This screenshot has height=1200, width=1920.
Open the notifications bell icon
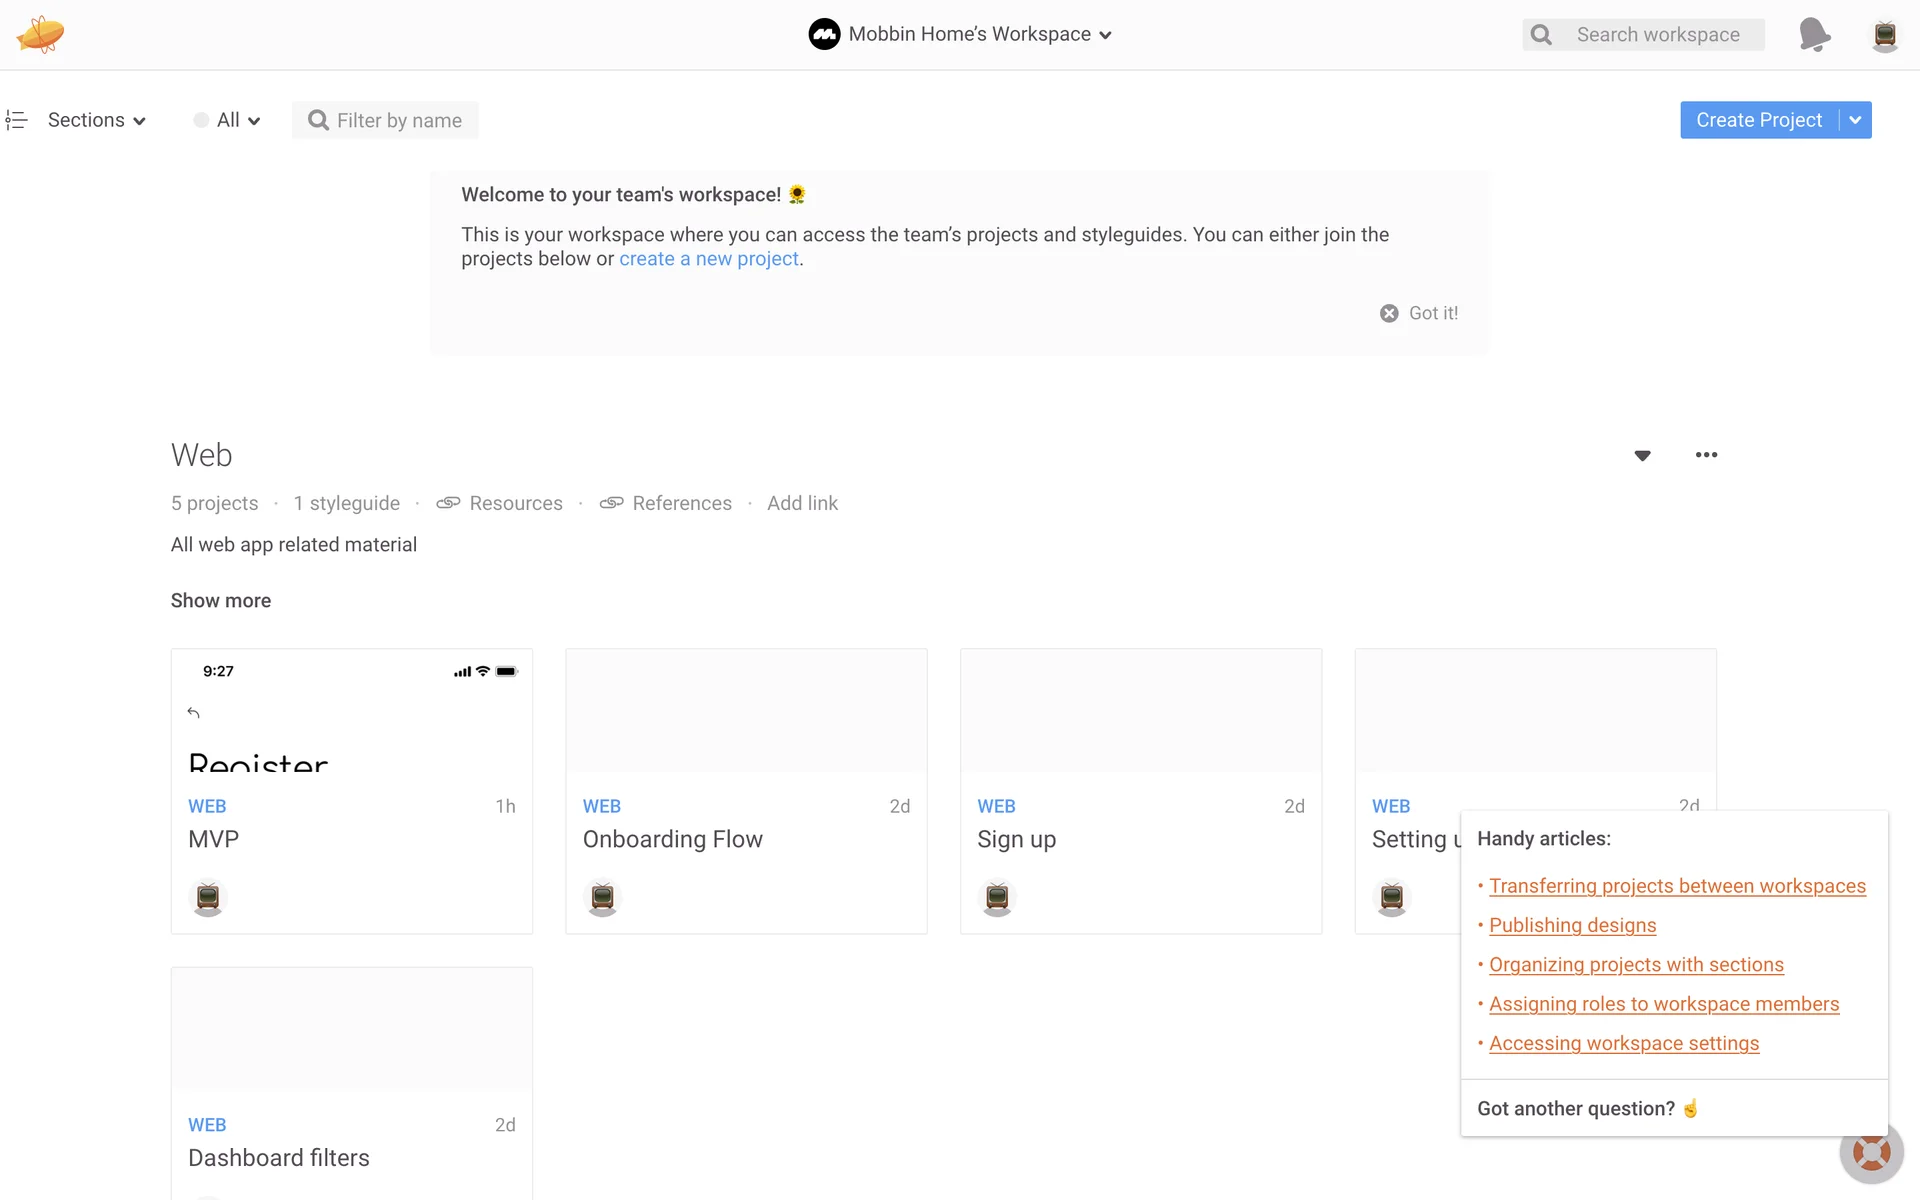(x=1814, y=35)
